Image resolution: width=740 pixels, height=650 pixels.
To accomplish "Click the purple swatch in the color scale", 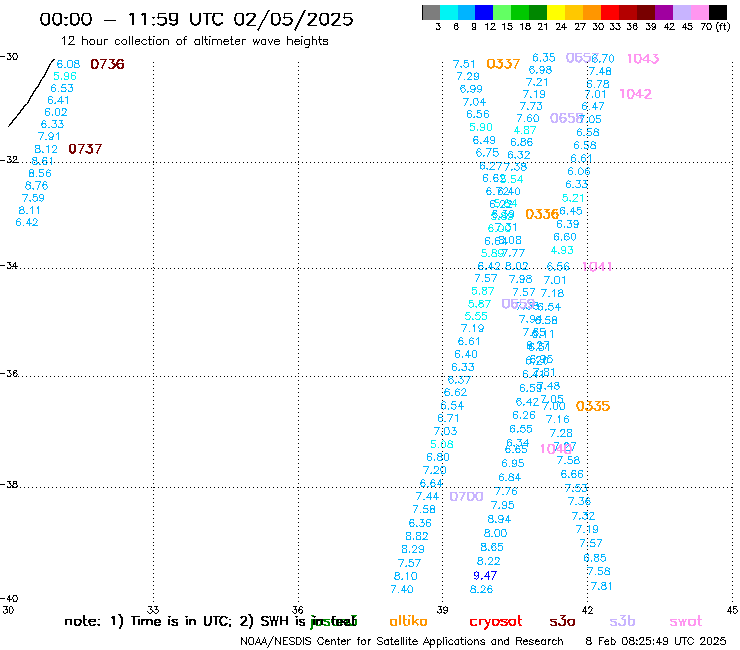I will (663, 12).
